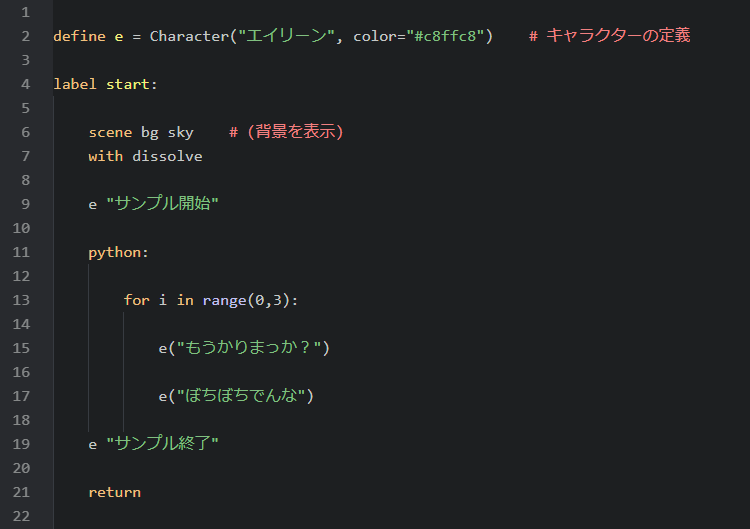
Task: Click line number 2 in the gutter
Action: click(25, 36)
